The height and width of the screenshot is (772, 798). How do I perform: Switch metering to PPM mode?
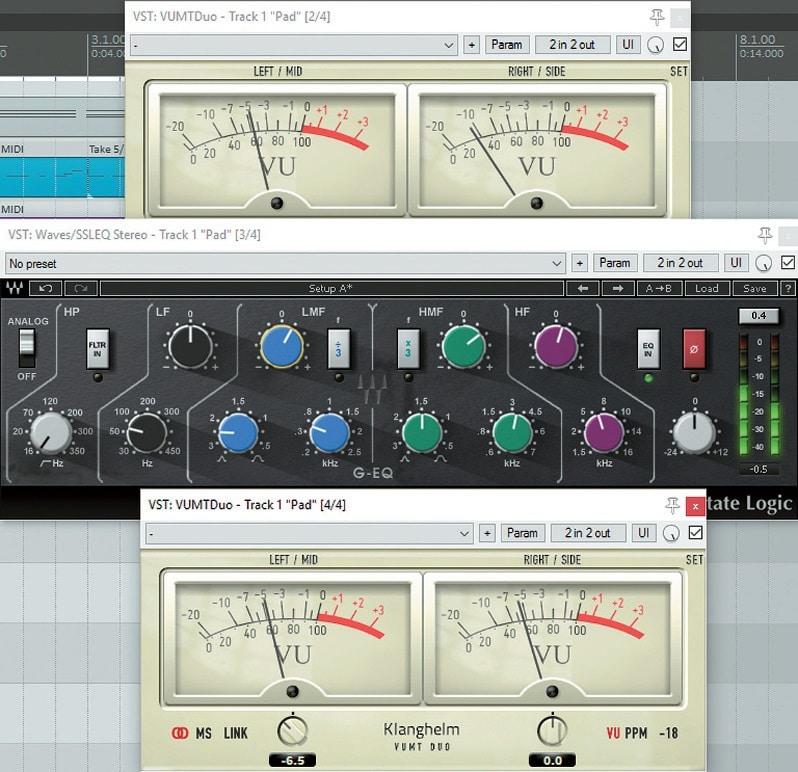click(x=636, y=733)
